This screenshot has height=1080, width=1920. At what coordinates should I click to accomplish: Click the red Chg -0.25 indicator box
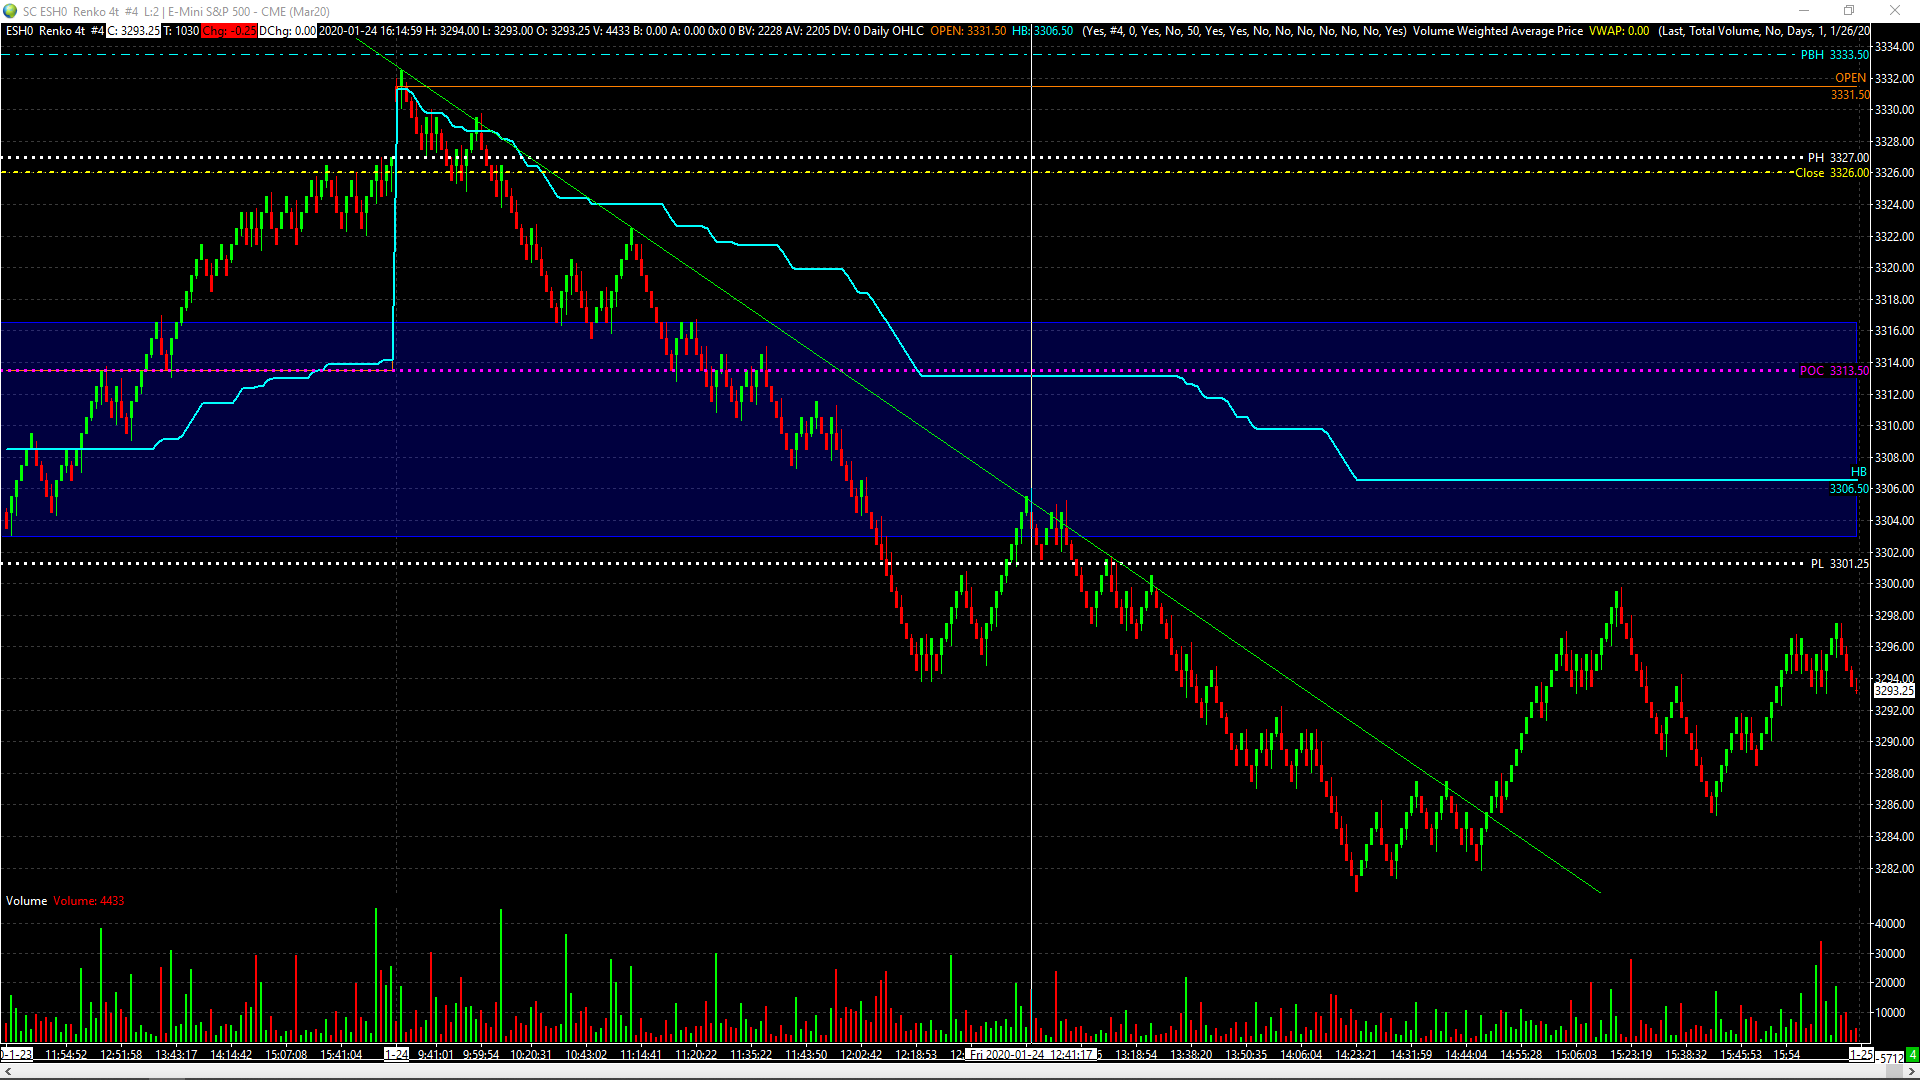click(x=228, y=31)
